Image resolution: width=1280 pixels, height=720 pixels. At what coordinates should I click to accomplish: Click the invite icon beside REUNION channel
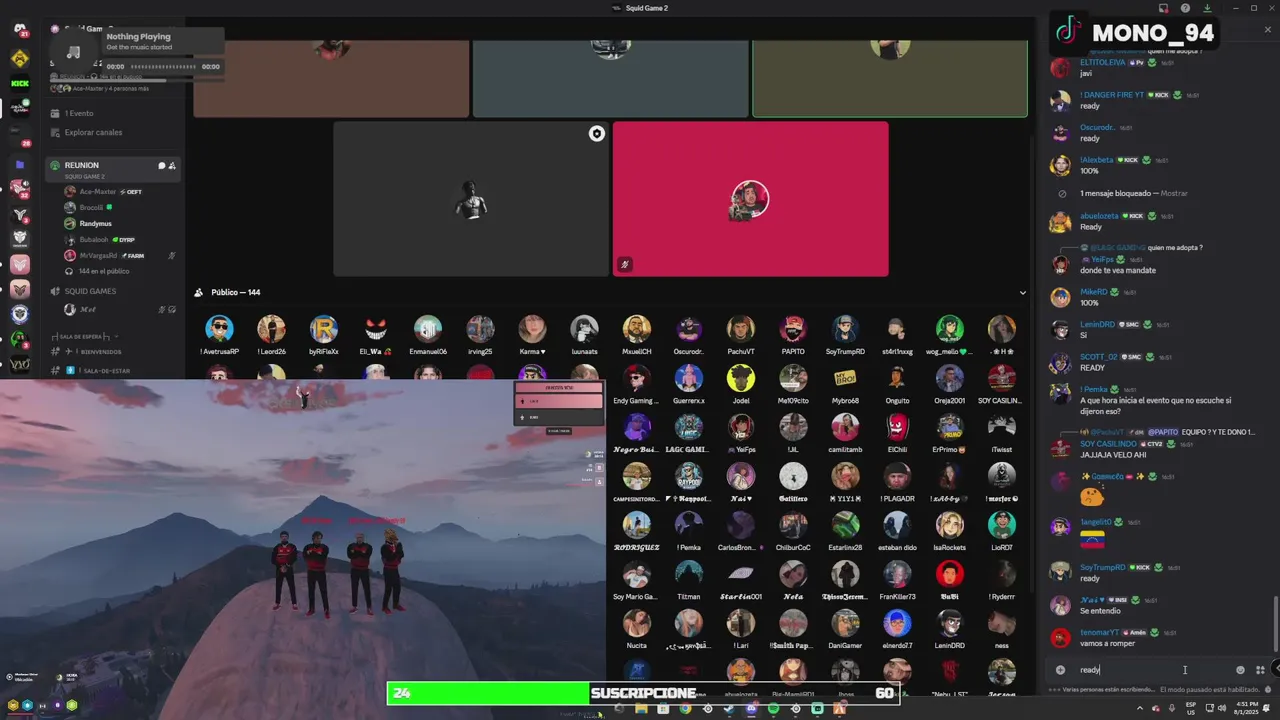coord(172,165)
